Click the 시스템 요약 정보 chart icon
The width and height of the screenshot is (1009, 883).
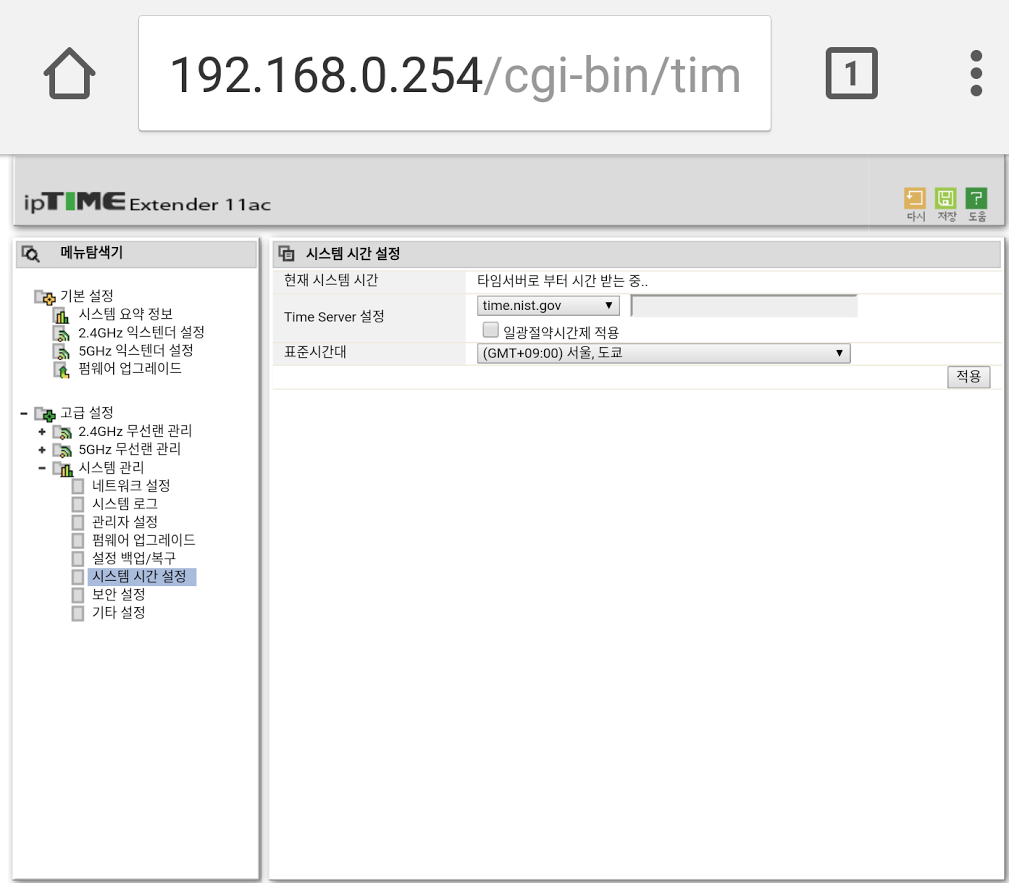pyautogui.click(x=61, y=315)
